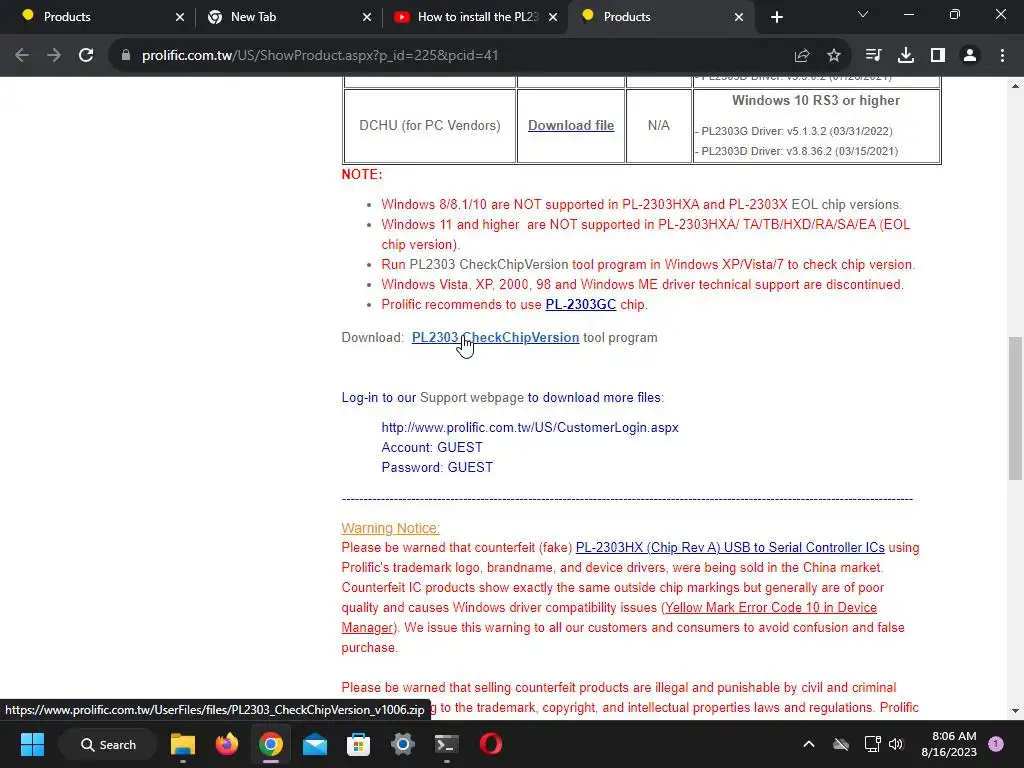Open Microsoft Store from taskbar
1024x768 pixels.
point(359,744)
